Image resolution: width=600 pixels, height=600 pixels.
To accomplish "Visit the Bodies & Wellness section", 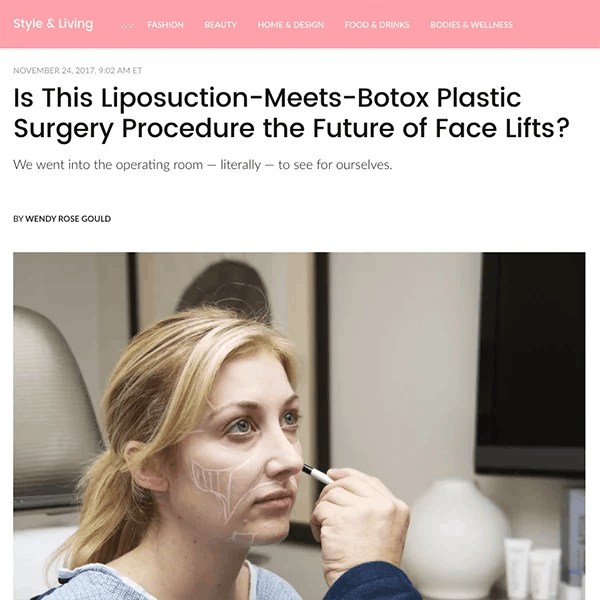I will coord(471,25).
